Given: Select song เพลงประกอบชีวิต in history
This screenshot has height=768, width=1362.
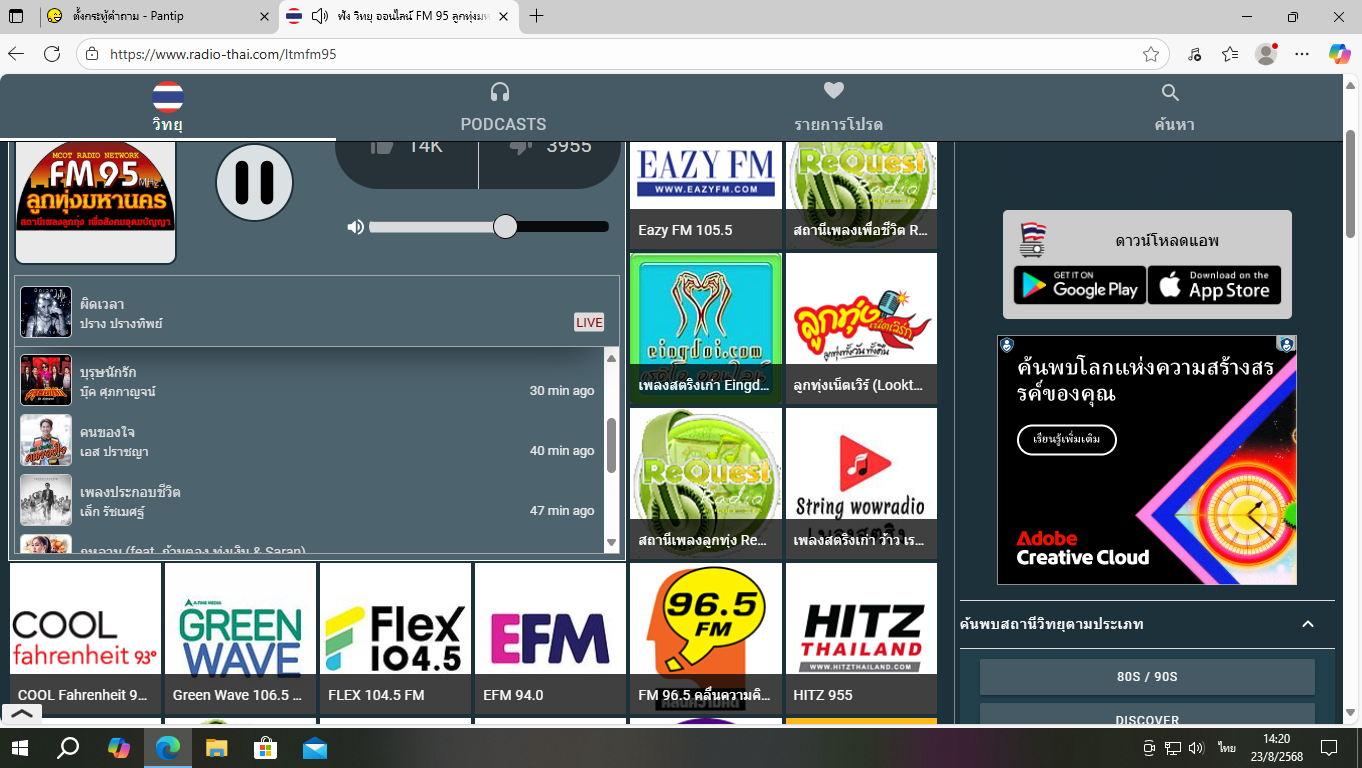Looking at the screenshot, I should click(x=308, y=500).
